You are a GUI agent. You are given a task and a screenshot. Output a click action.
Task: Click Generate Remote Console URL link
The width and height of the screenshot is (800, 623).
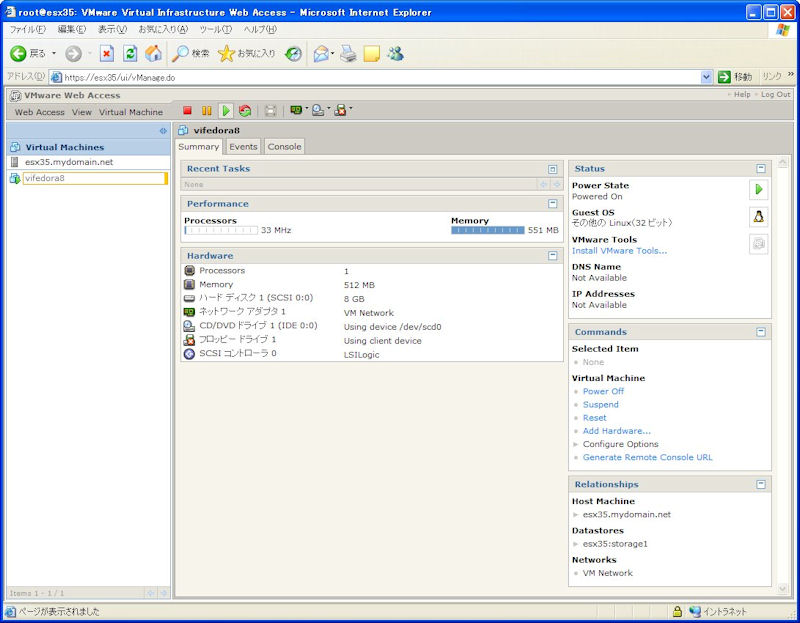tap(648, 458)
